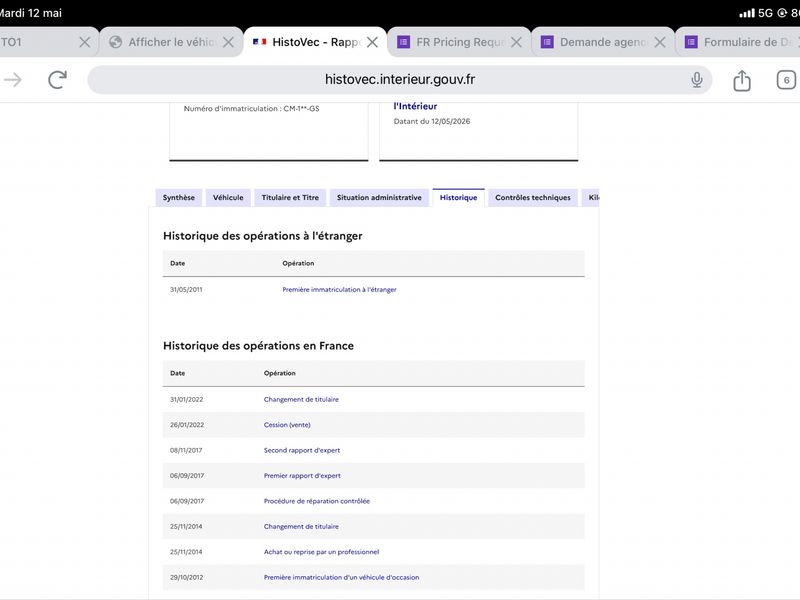
Task: Click Première immatriculation d'un véhicule d'occasion
Action: pos(341,578)
